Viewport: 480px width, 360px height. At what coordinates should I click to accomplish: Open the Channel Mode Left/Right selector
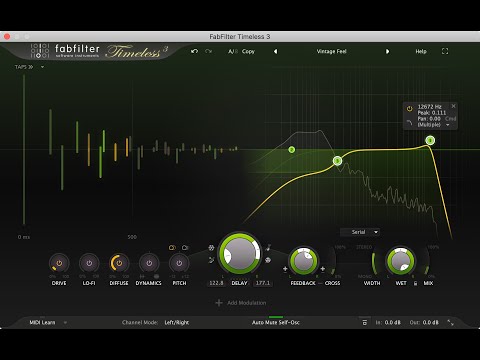(177, 322)
